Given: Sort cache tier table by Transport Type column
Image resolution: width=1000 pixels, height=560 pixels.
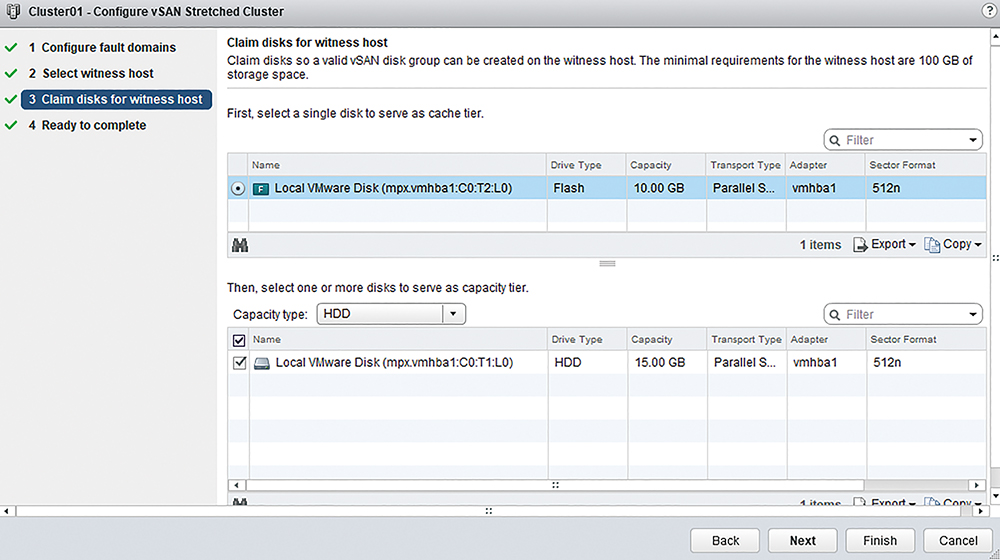Looking at the screenshot, I should [746, 165].
